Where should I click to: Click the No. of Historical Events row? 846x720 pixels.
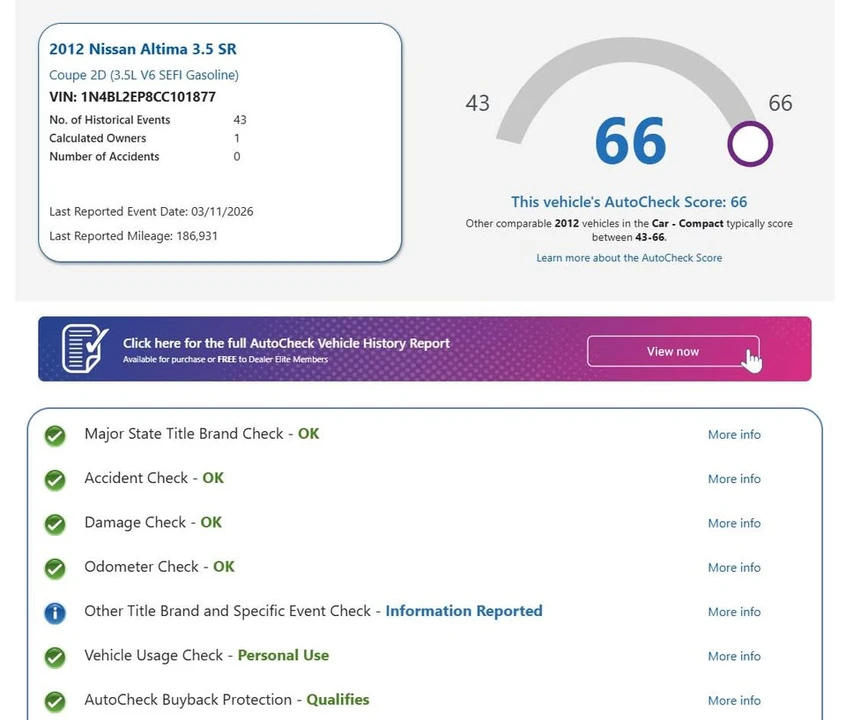click(x=148, y=120)
